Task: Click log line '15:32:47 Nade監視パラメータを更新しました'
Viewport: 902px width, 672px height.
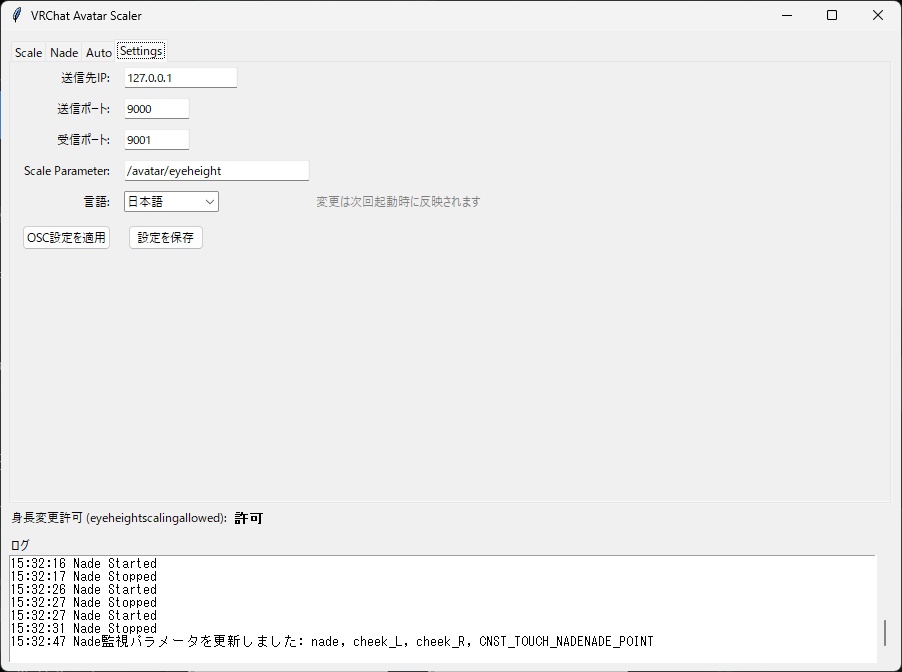Action: (332, 642)
